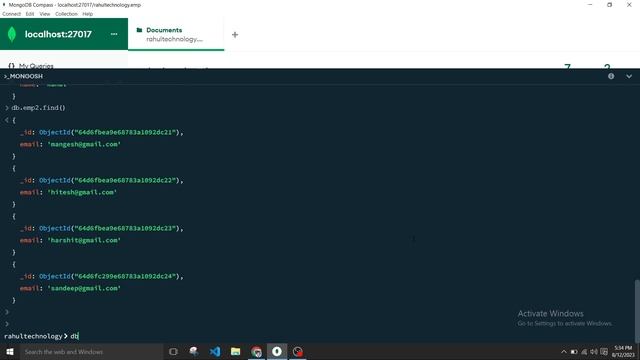The width and height of the screenshot is (640, 360).
Task: Open the notification center tray icon
Action: pos(604,352)
